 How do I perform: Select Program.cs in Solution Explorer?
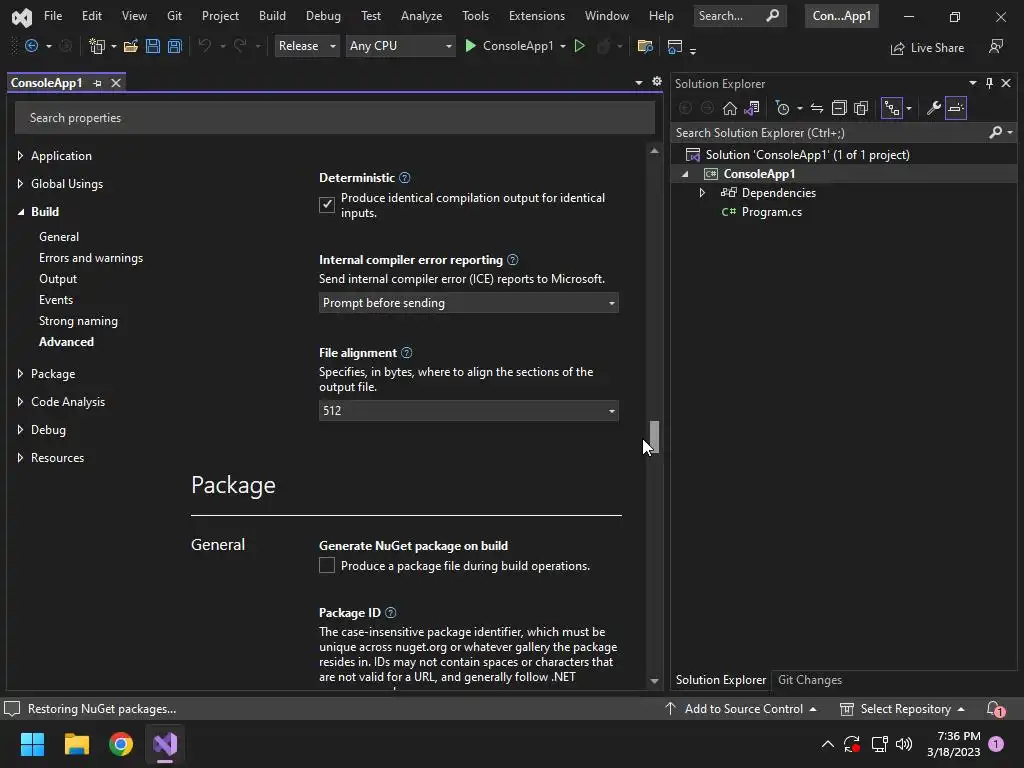tap(771, 212)
